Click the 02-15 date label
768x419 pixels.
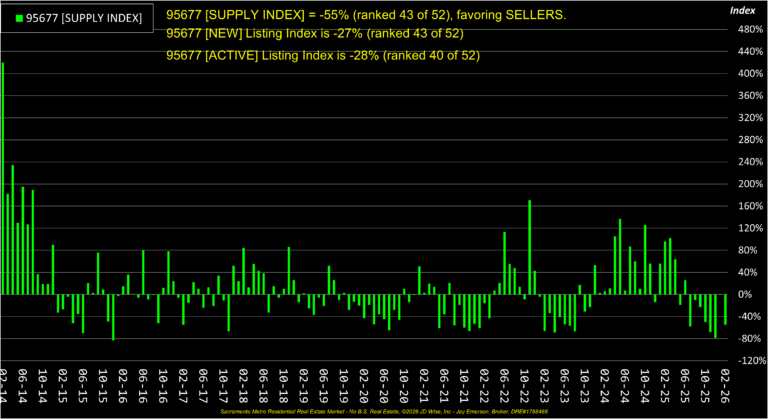63,386
